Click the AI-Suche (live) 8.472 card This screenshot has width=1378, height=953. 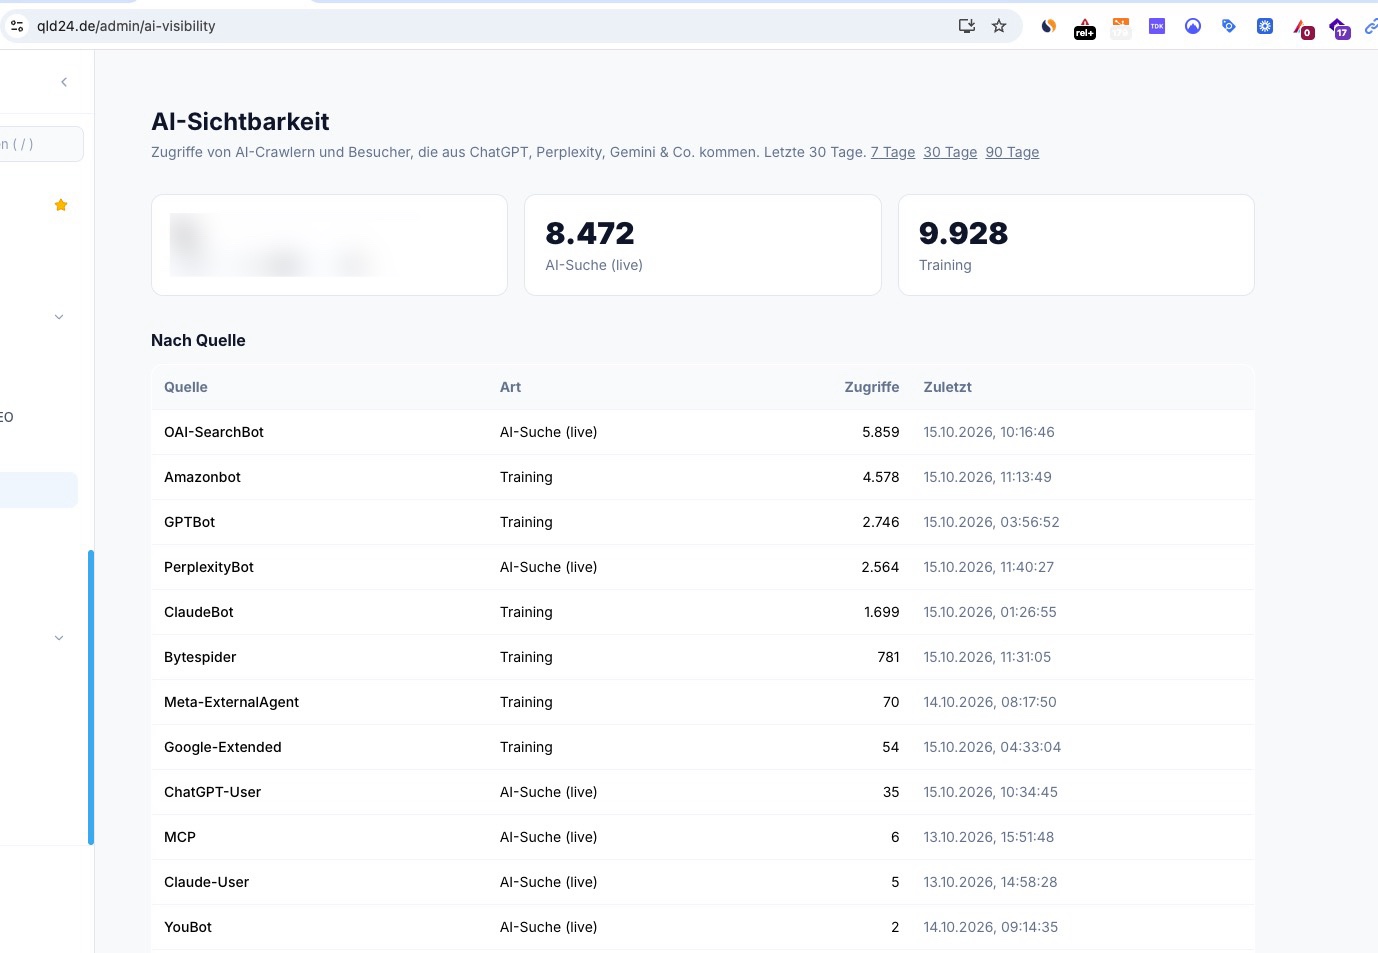703,245
